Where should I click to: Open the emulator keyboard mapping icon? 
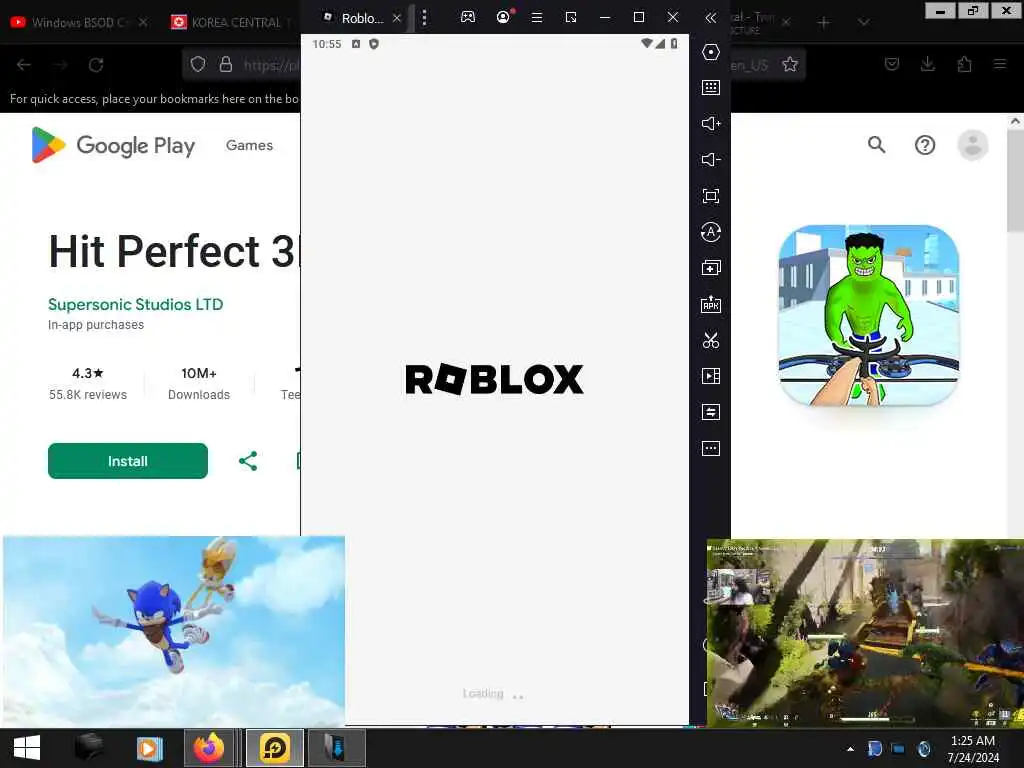[711, 88]
